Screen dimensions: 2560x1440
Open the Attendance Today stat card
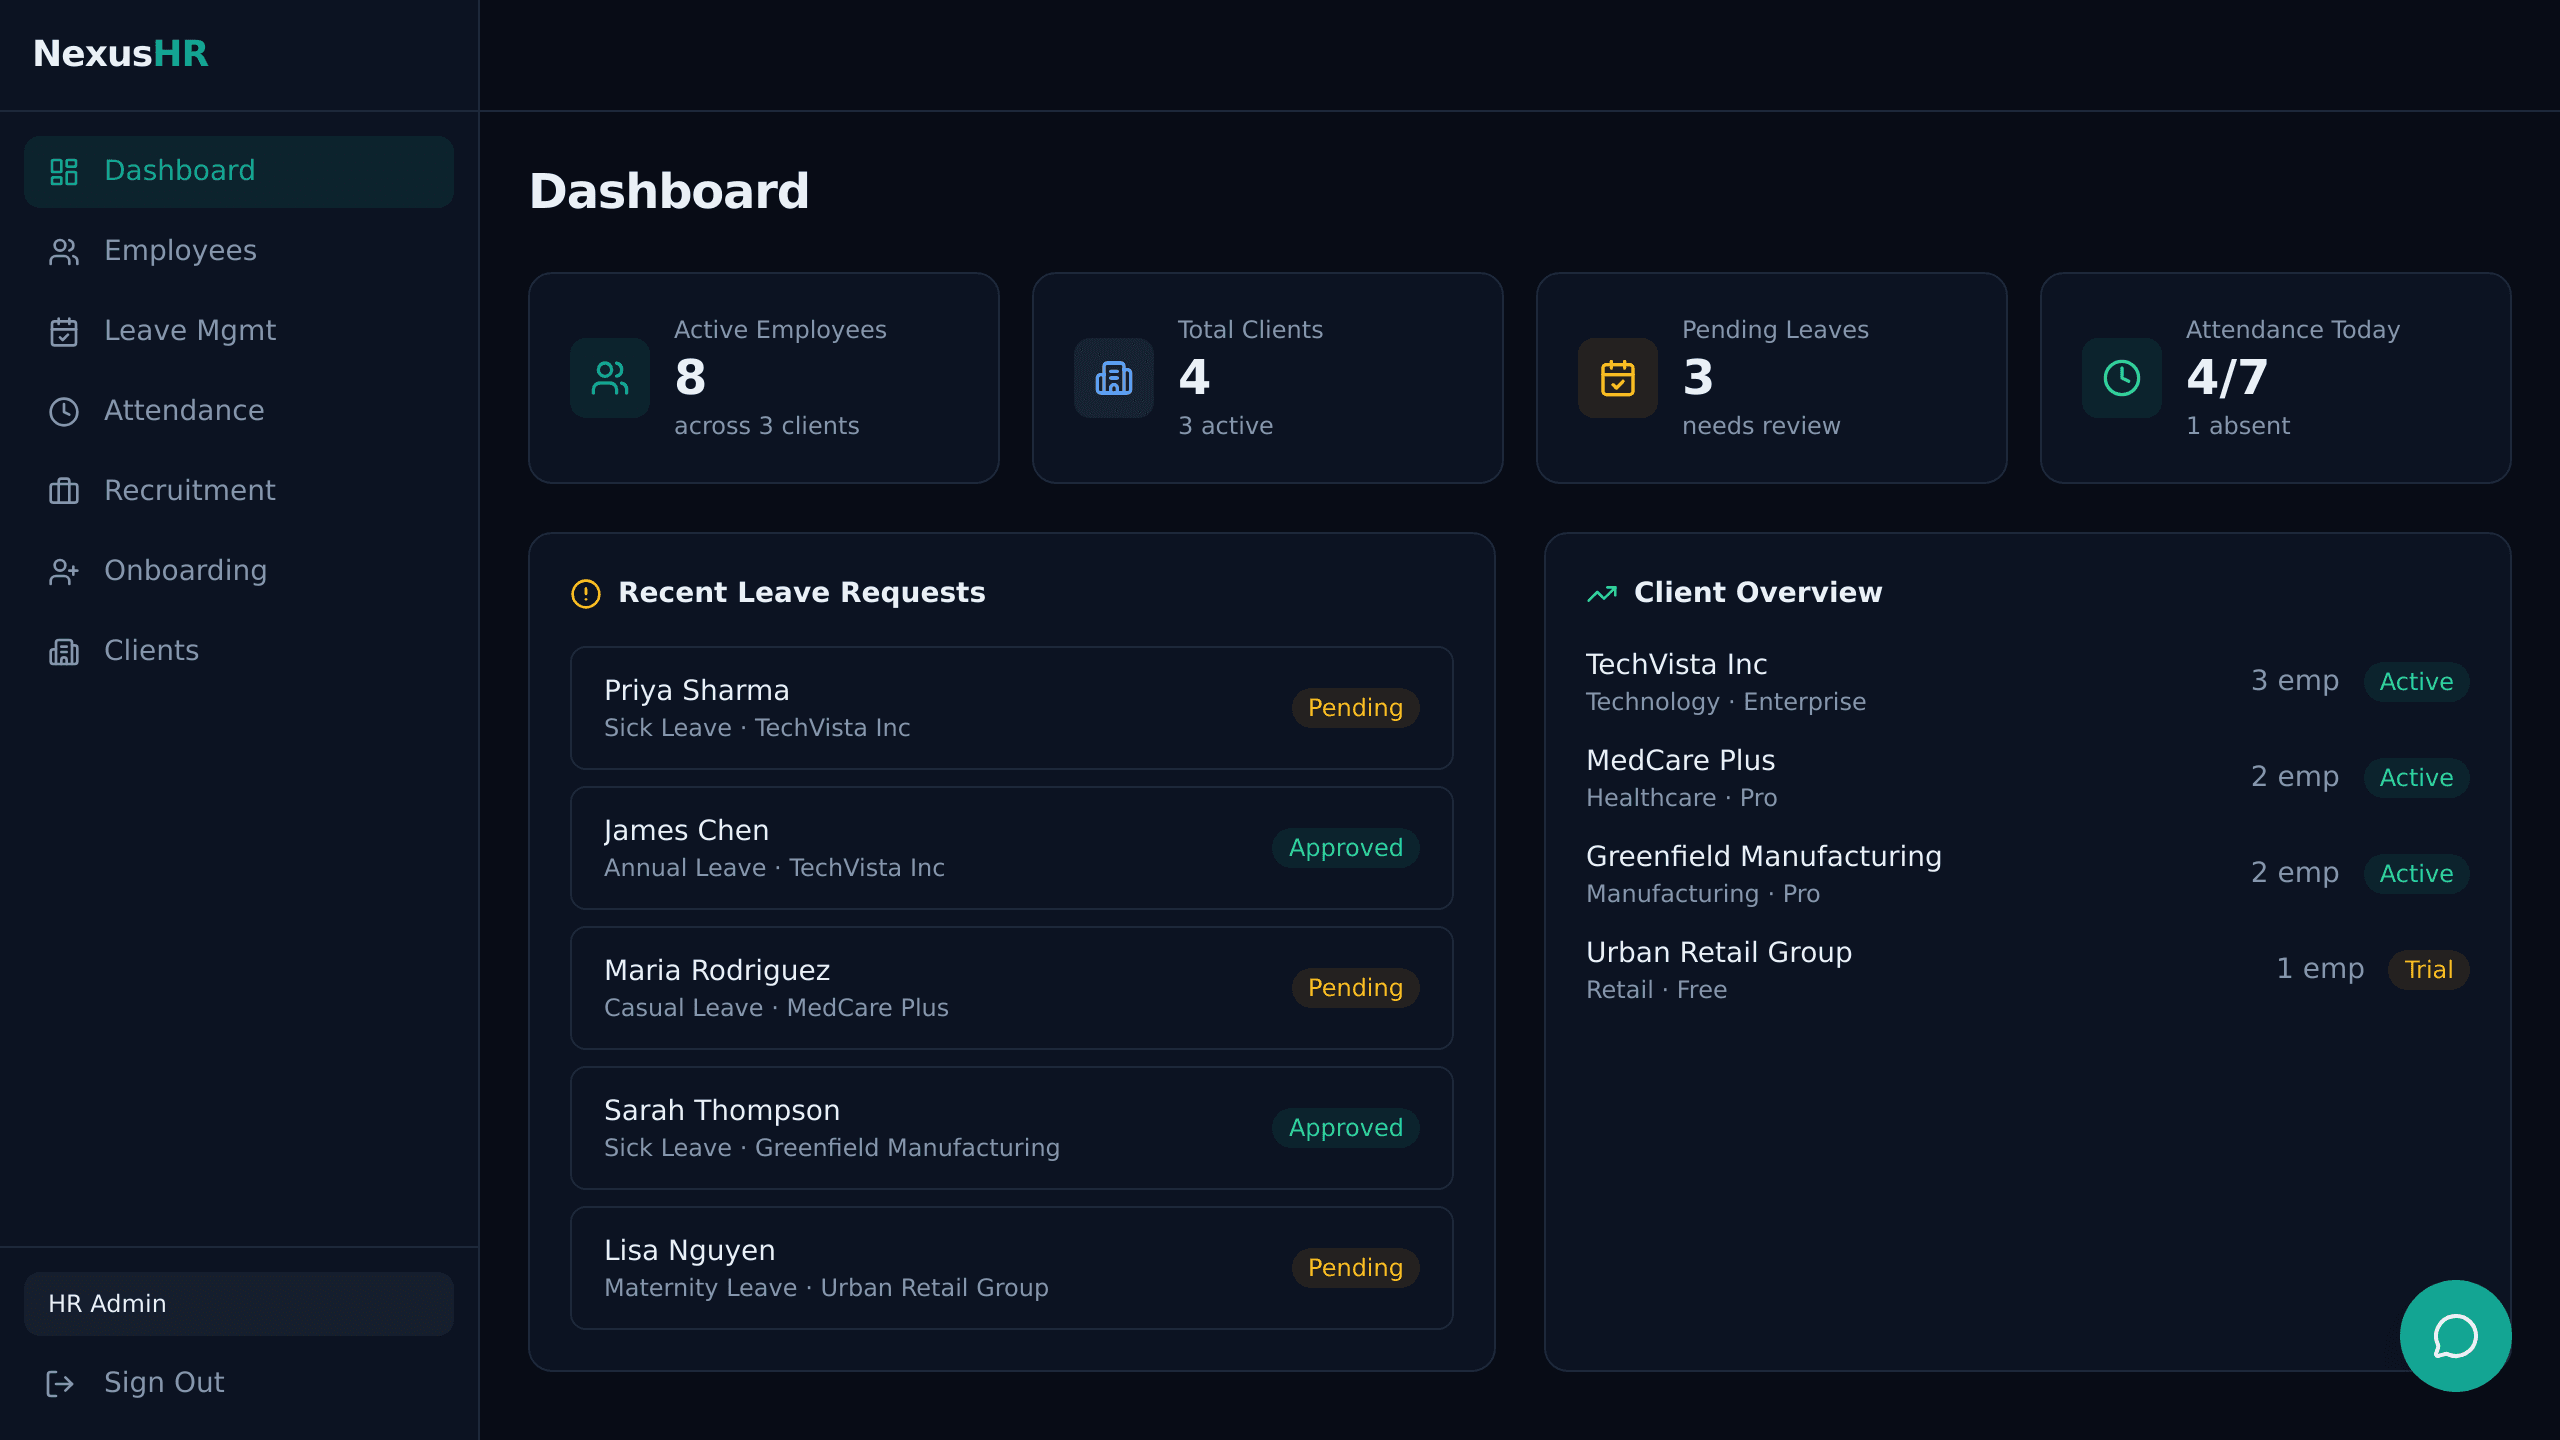click(2276, 378)
